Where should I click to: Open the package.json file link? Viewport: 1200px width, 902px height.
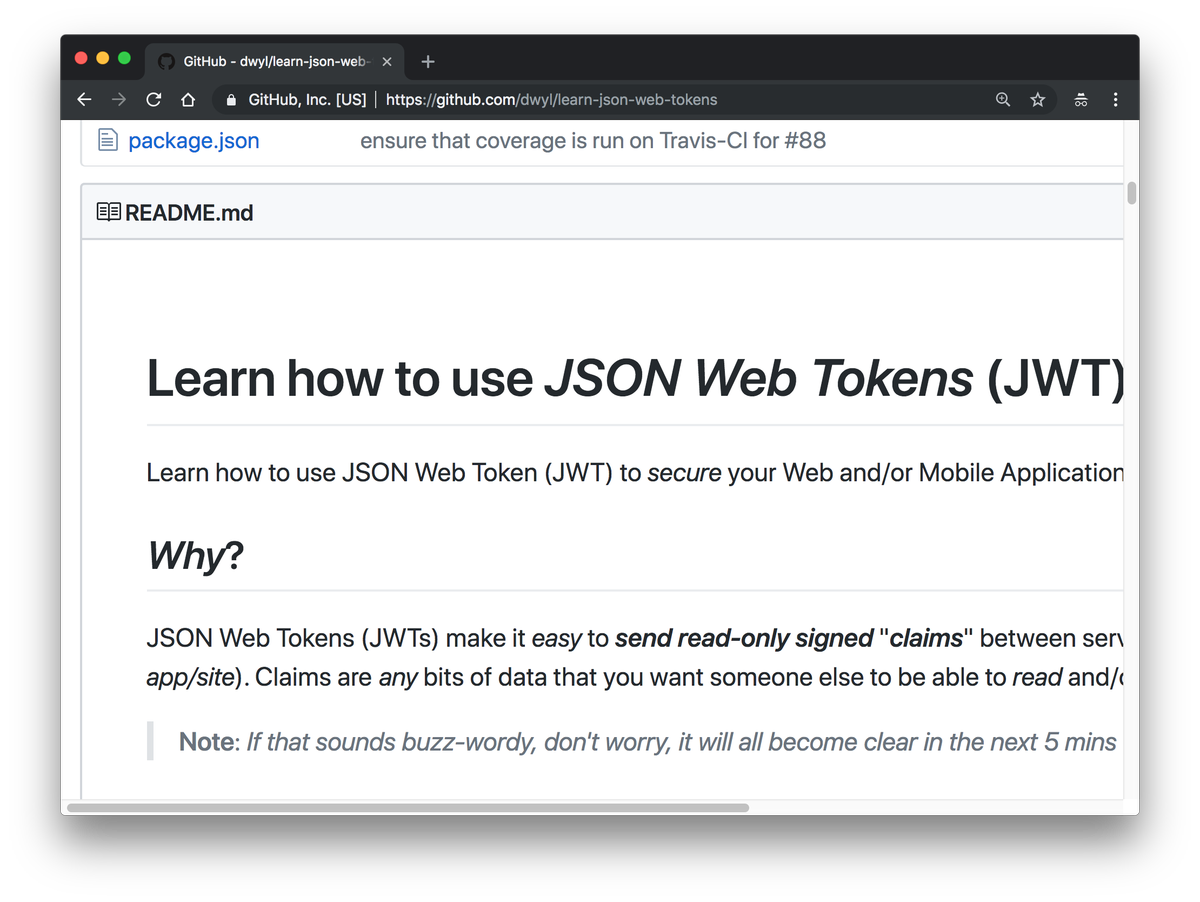194,141
